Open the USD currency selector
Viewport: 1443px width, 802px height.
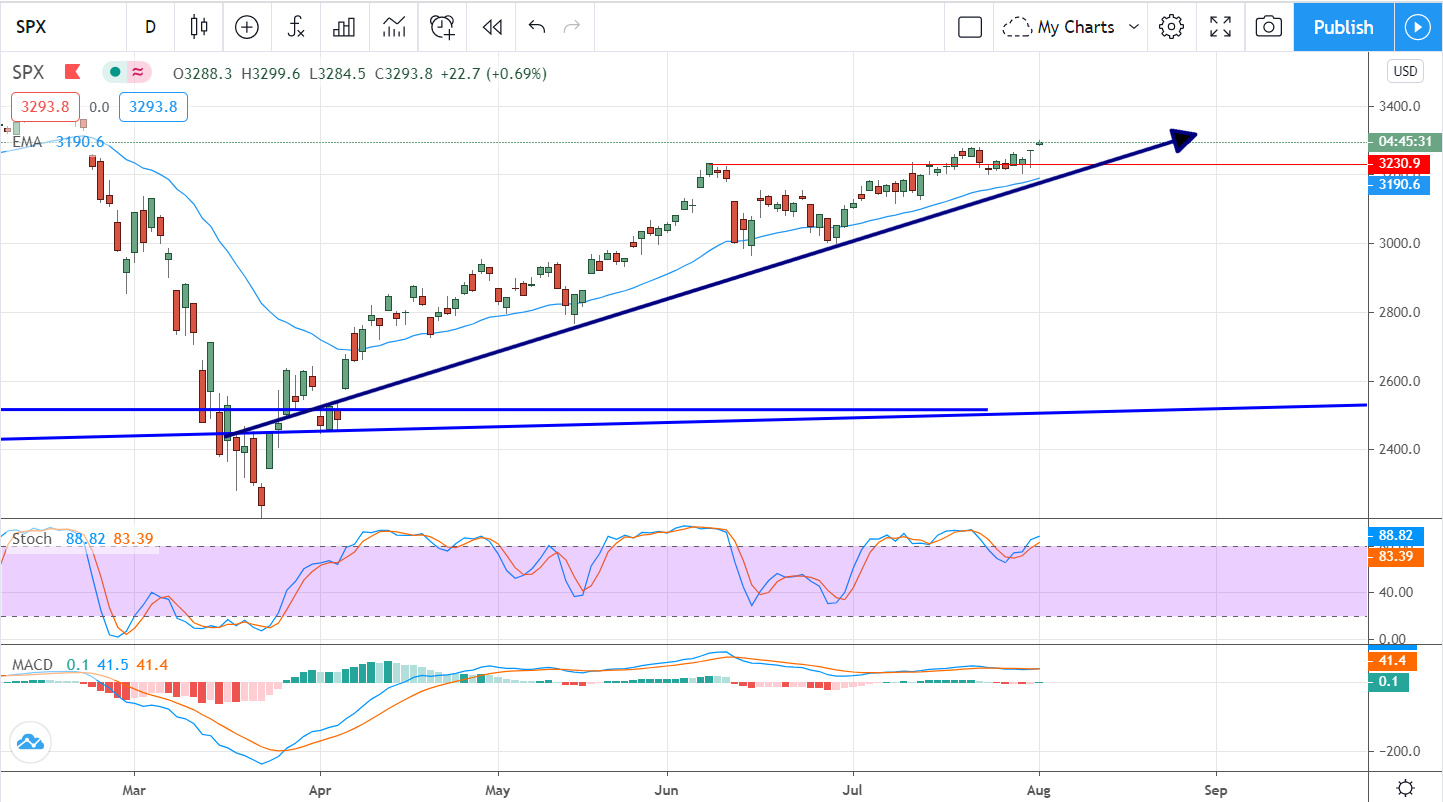click(1405, 72)
